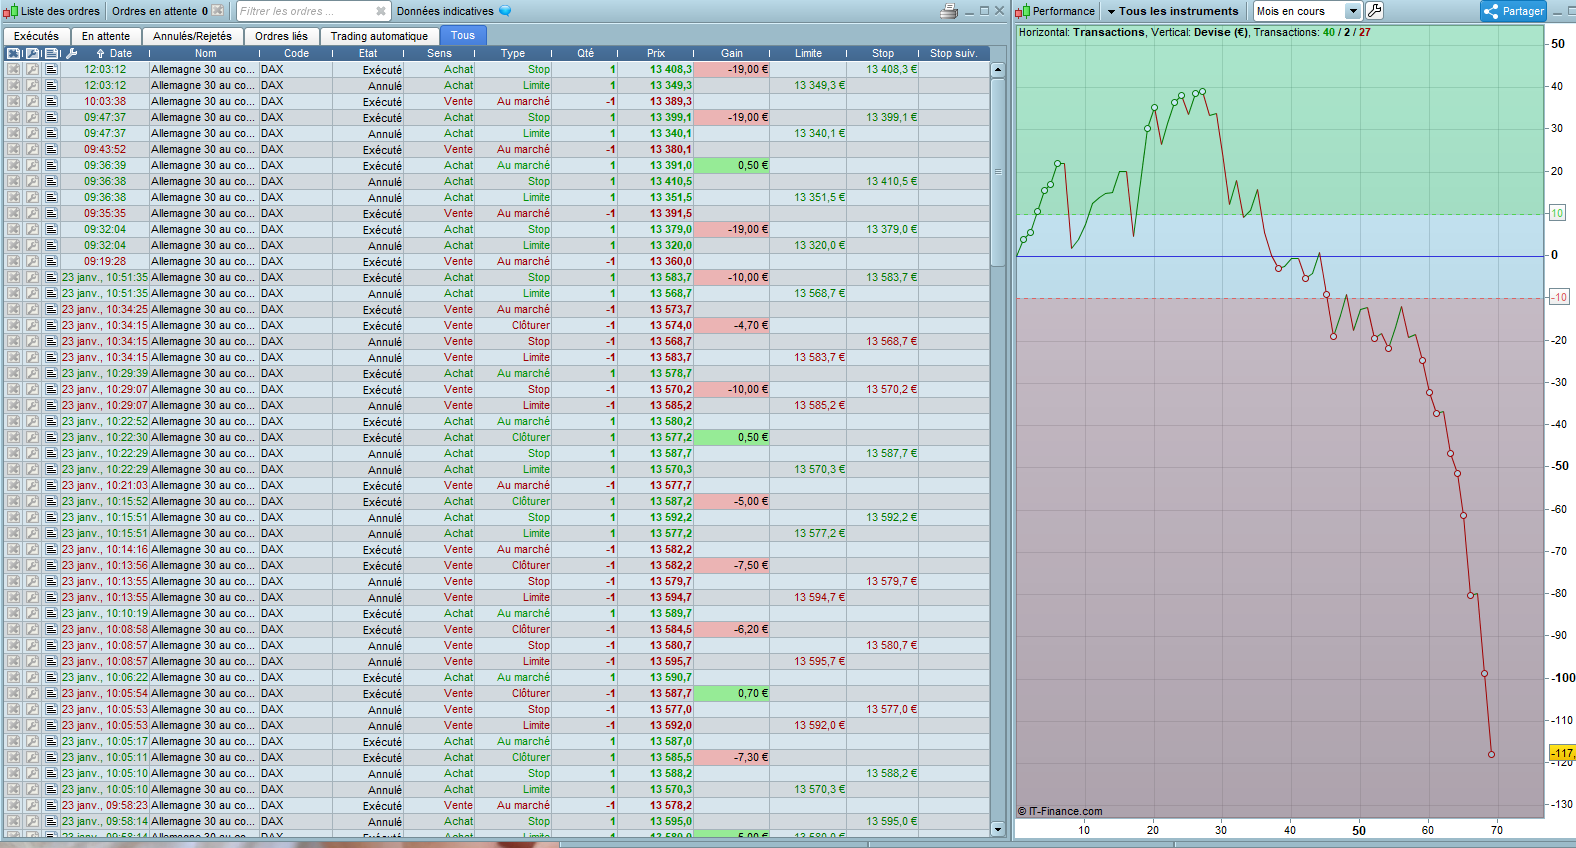Open details icon for the 10:03:38 order

click(51, 101)
